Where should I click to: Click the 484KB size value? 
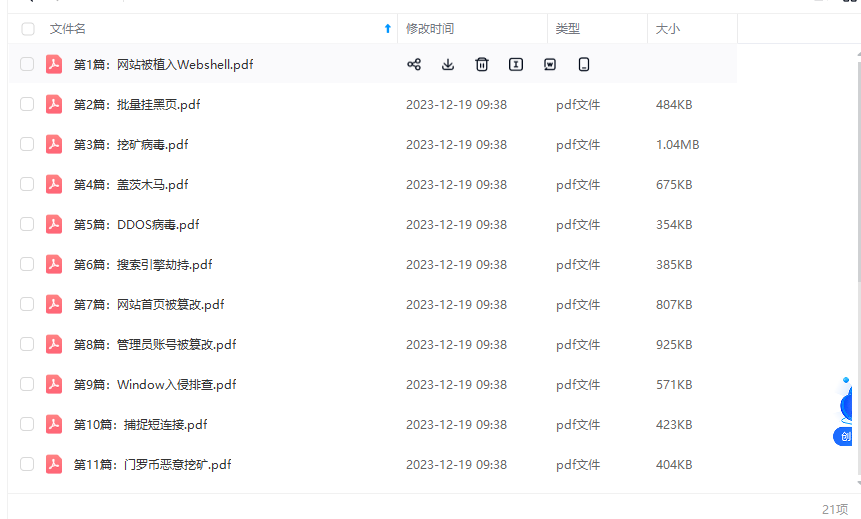point(674,104)
